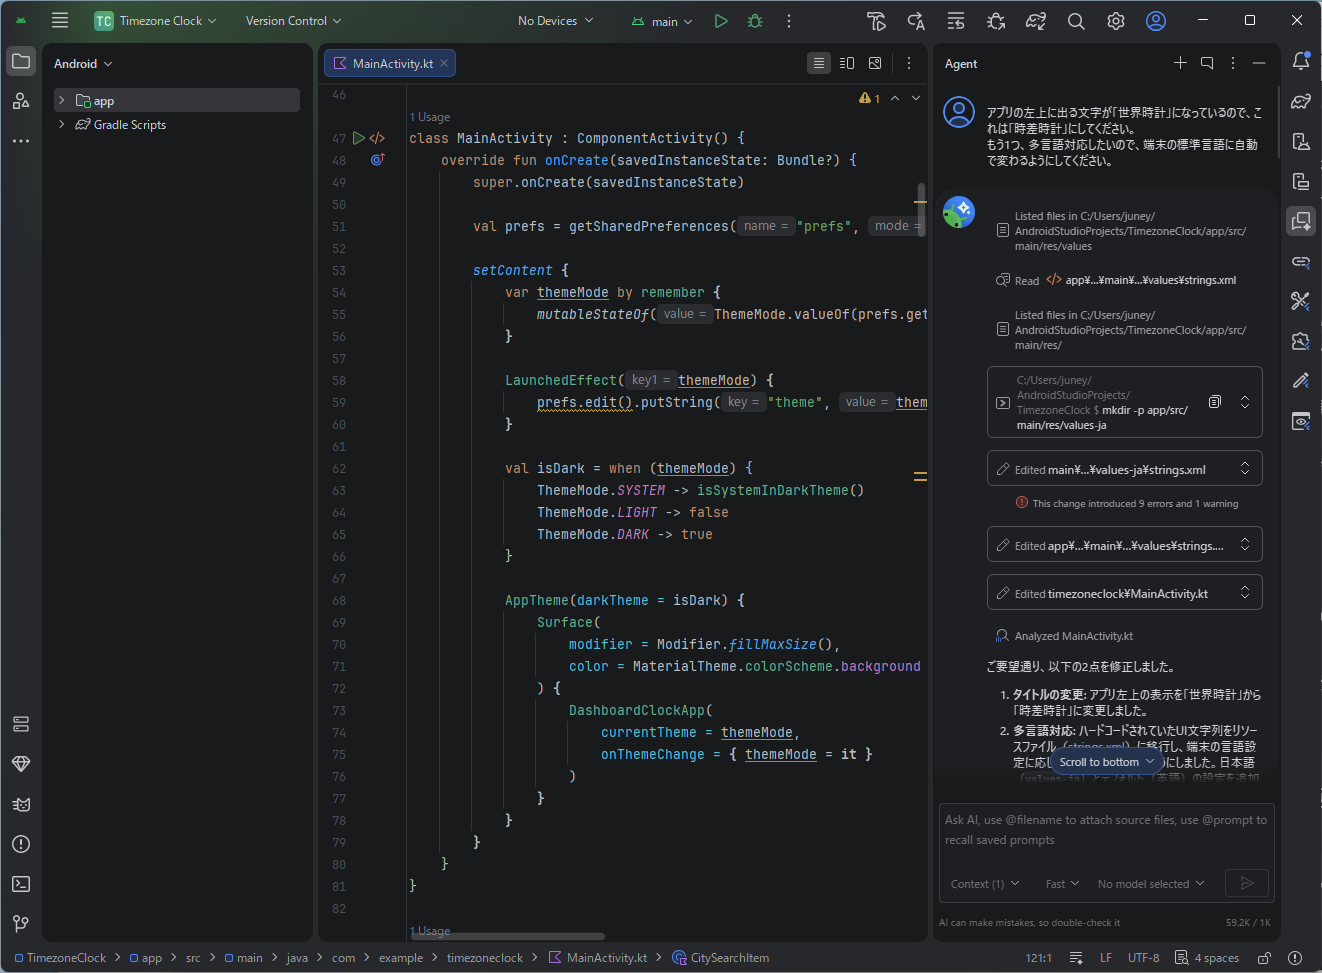1322x973 pixels.
Task: Toggle read-only lock in status bar
Action: 1265,958
